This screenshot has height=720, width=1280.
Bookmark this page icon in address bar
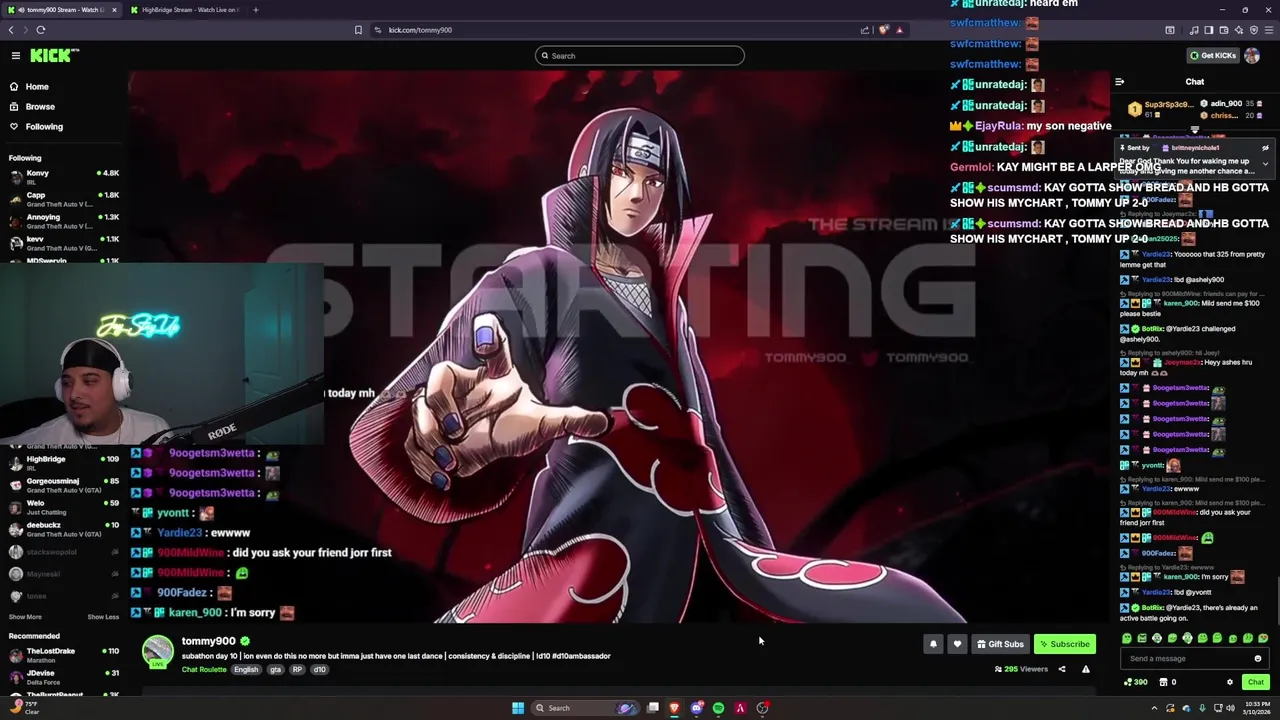(x=358, y=30)
